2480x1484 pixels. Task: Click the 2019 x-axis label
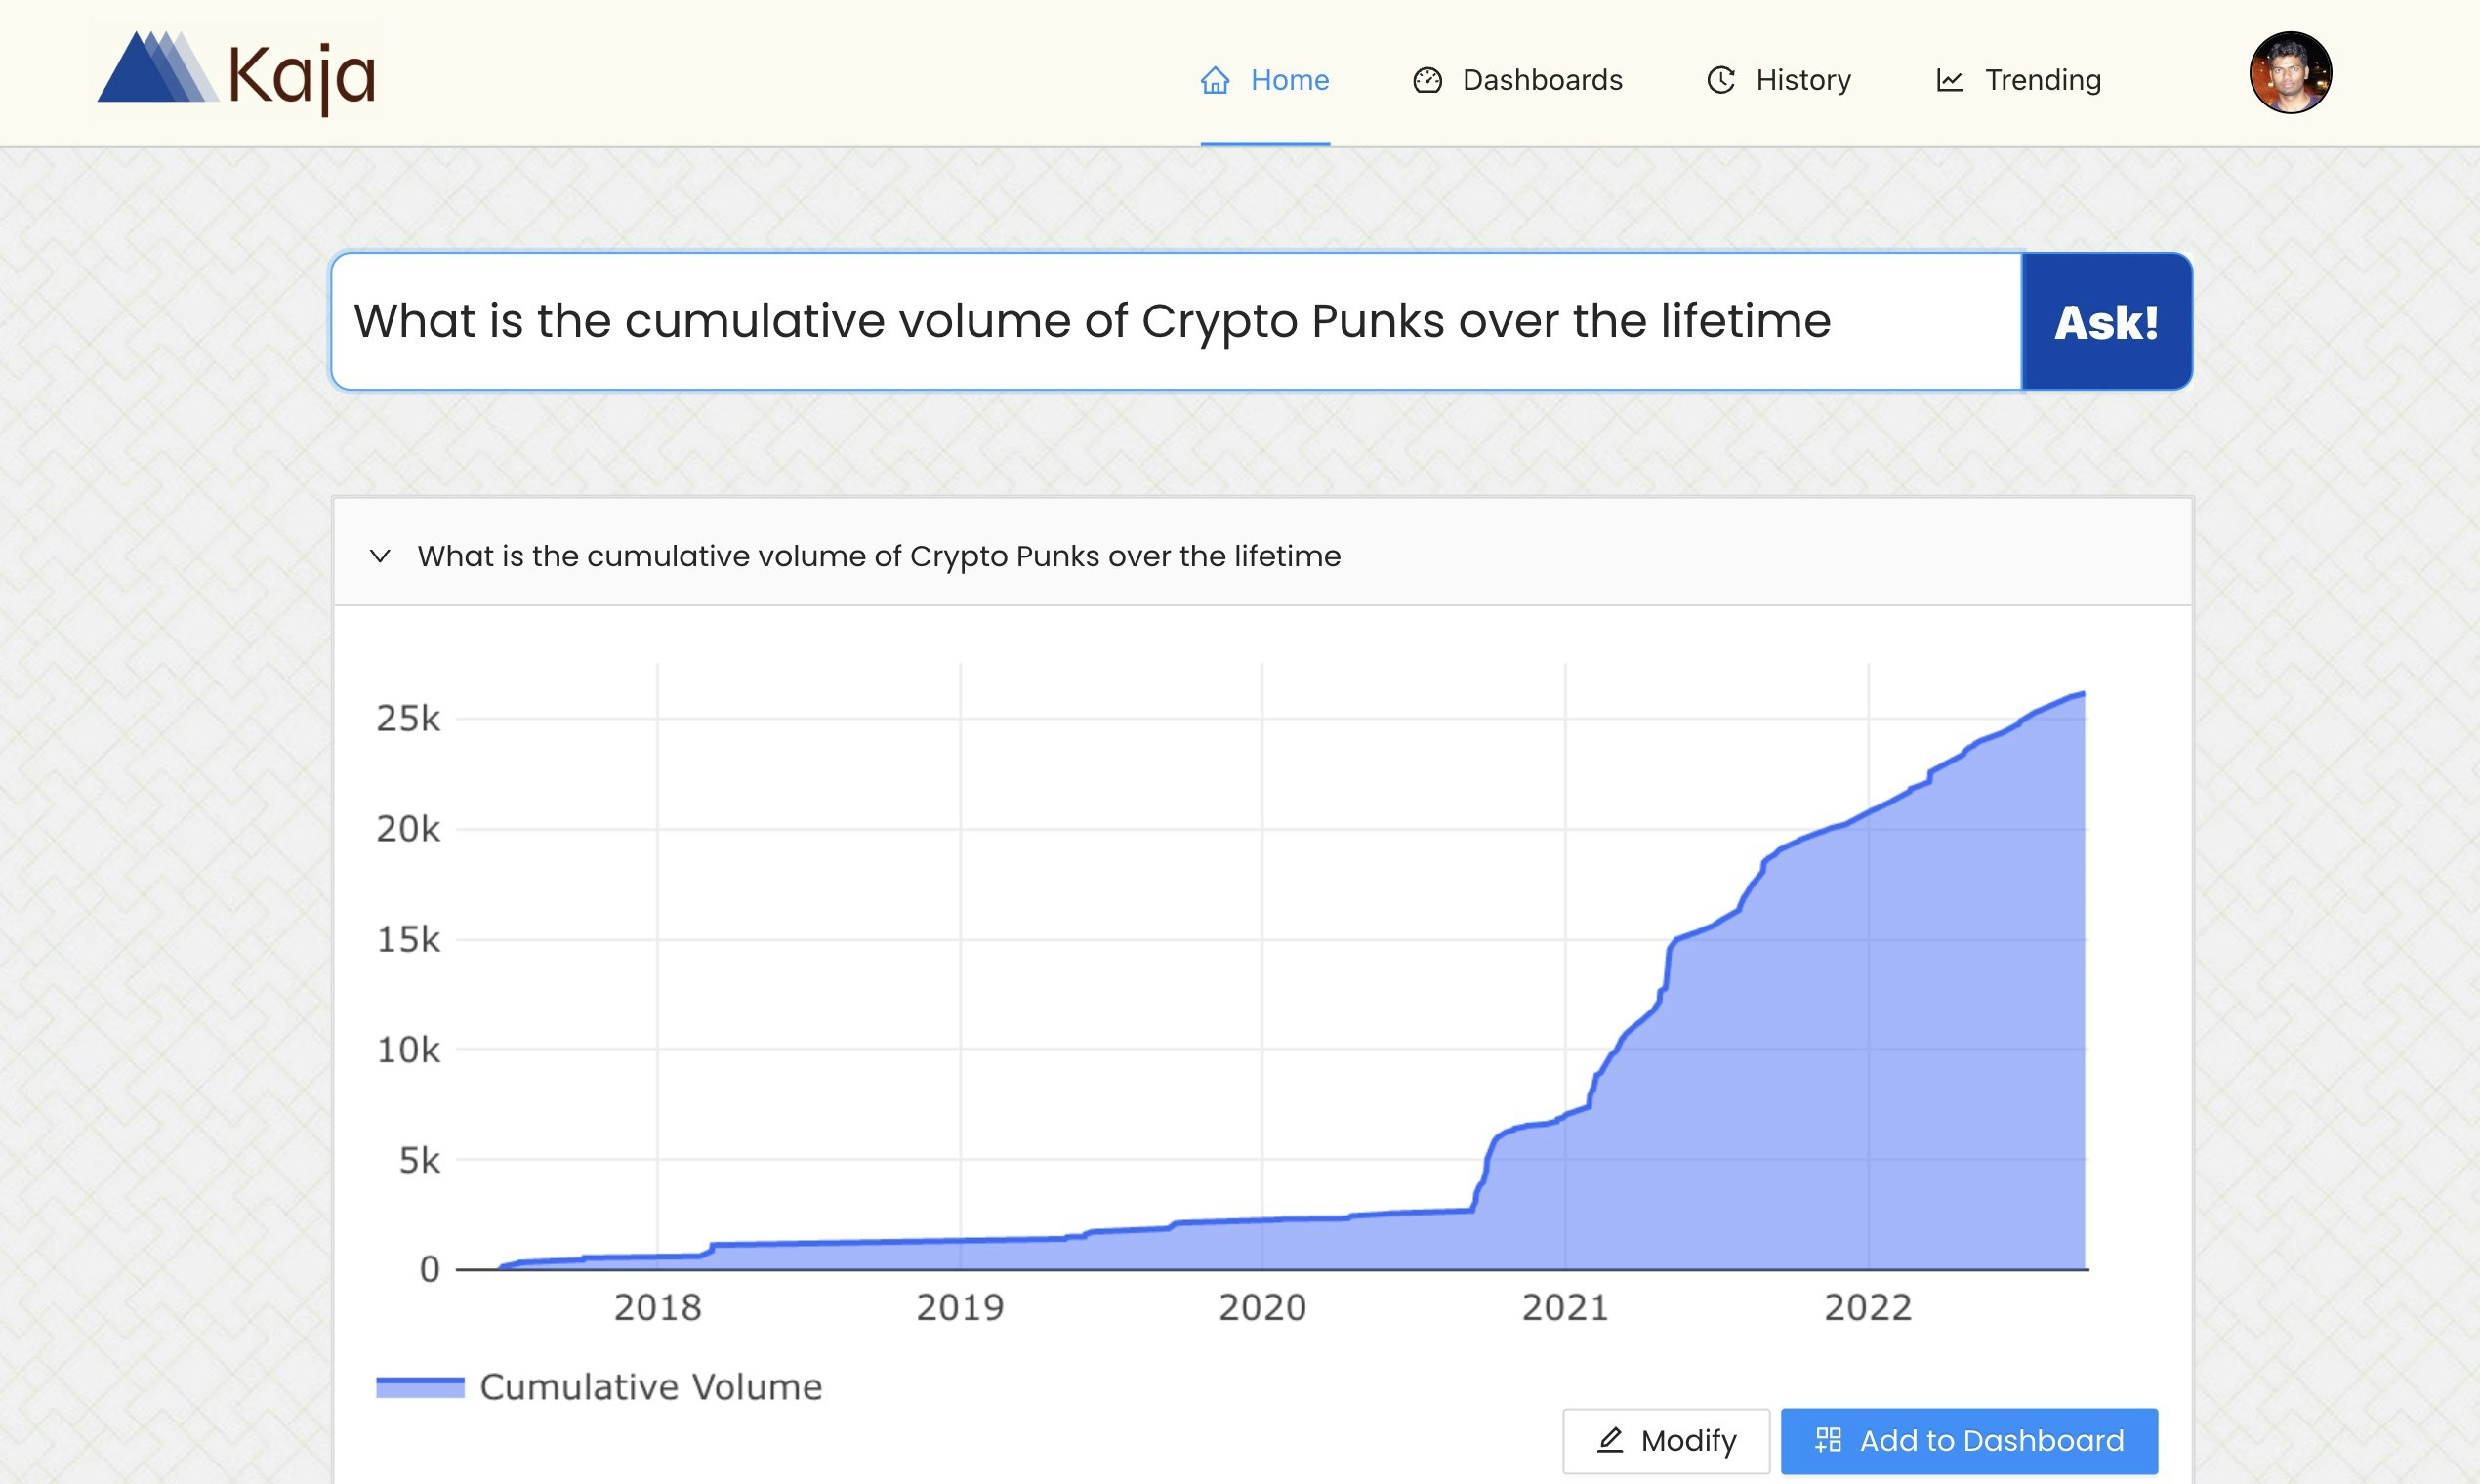960,1308
